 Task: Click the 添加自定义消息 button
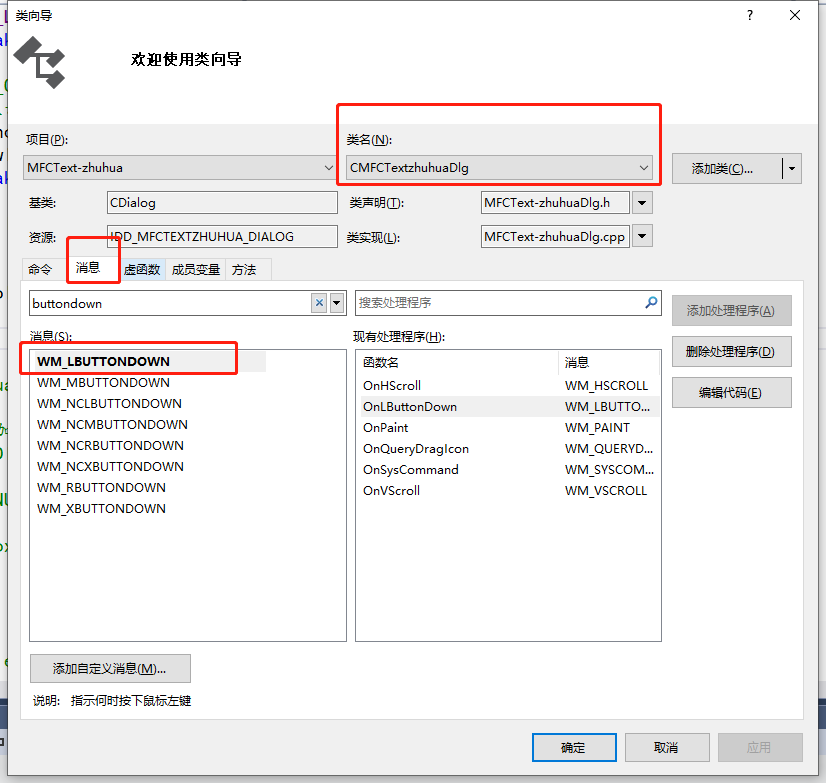click(x=110, y=668)
